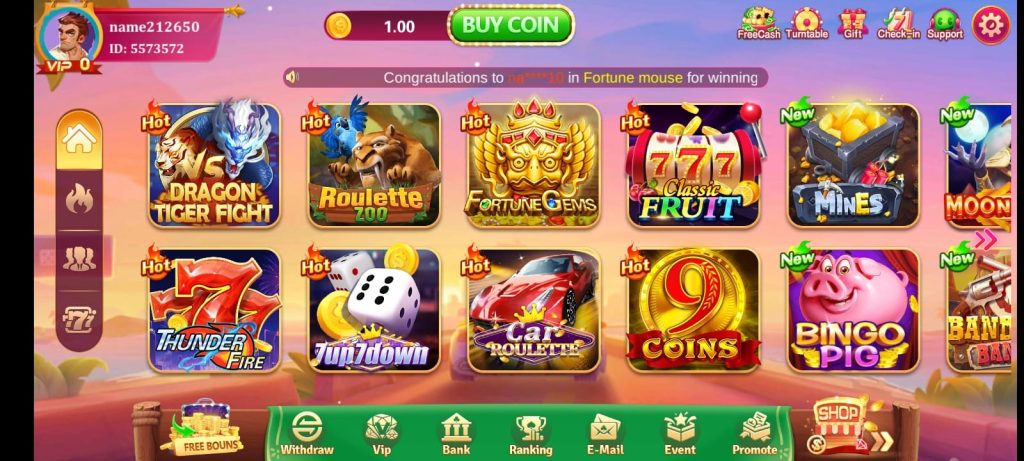Open the Bank icon in bottom bar
The image size is (1024, 461).
(456, 434)
